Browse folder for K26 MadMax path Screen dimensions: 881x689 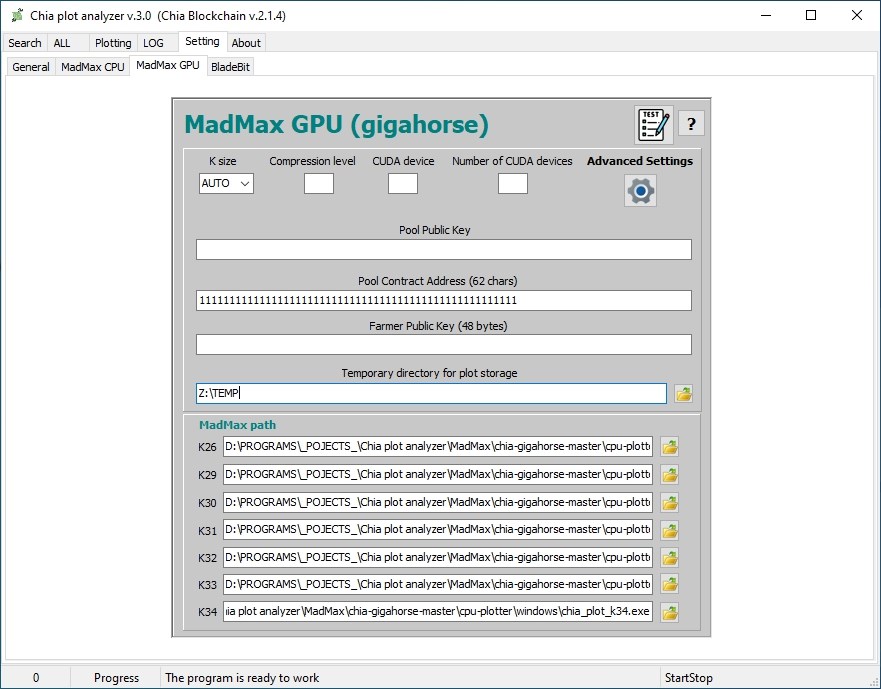tap(670, 447)
